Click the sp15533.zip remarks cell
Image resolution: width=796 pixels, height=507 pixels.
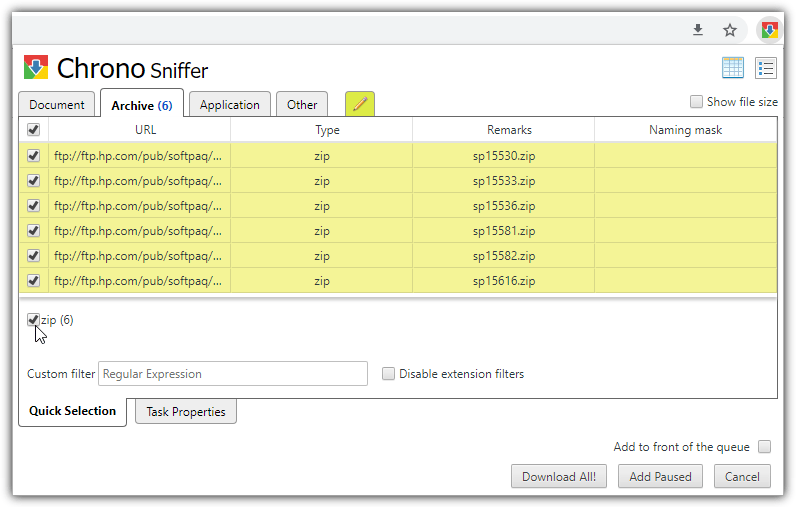tap(504, 181)
